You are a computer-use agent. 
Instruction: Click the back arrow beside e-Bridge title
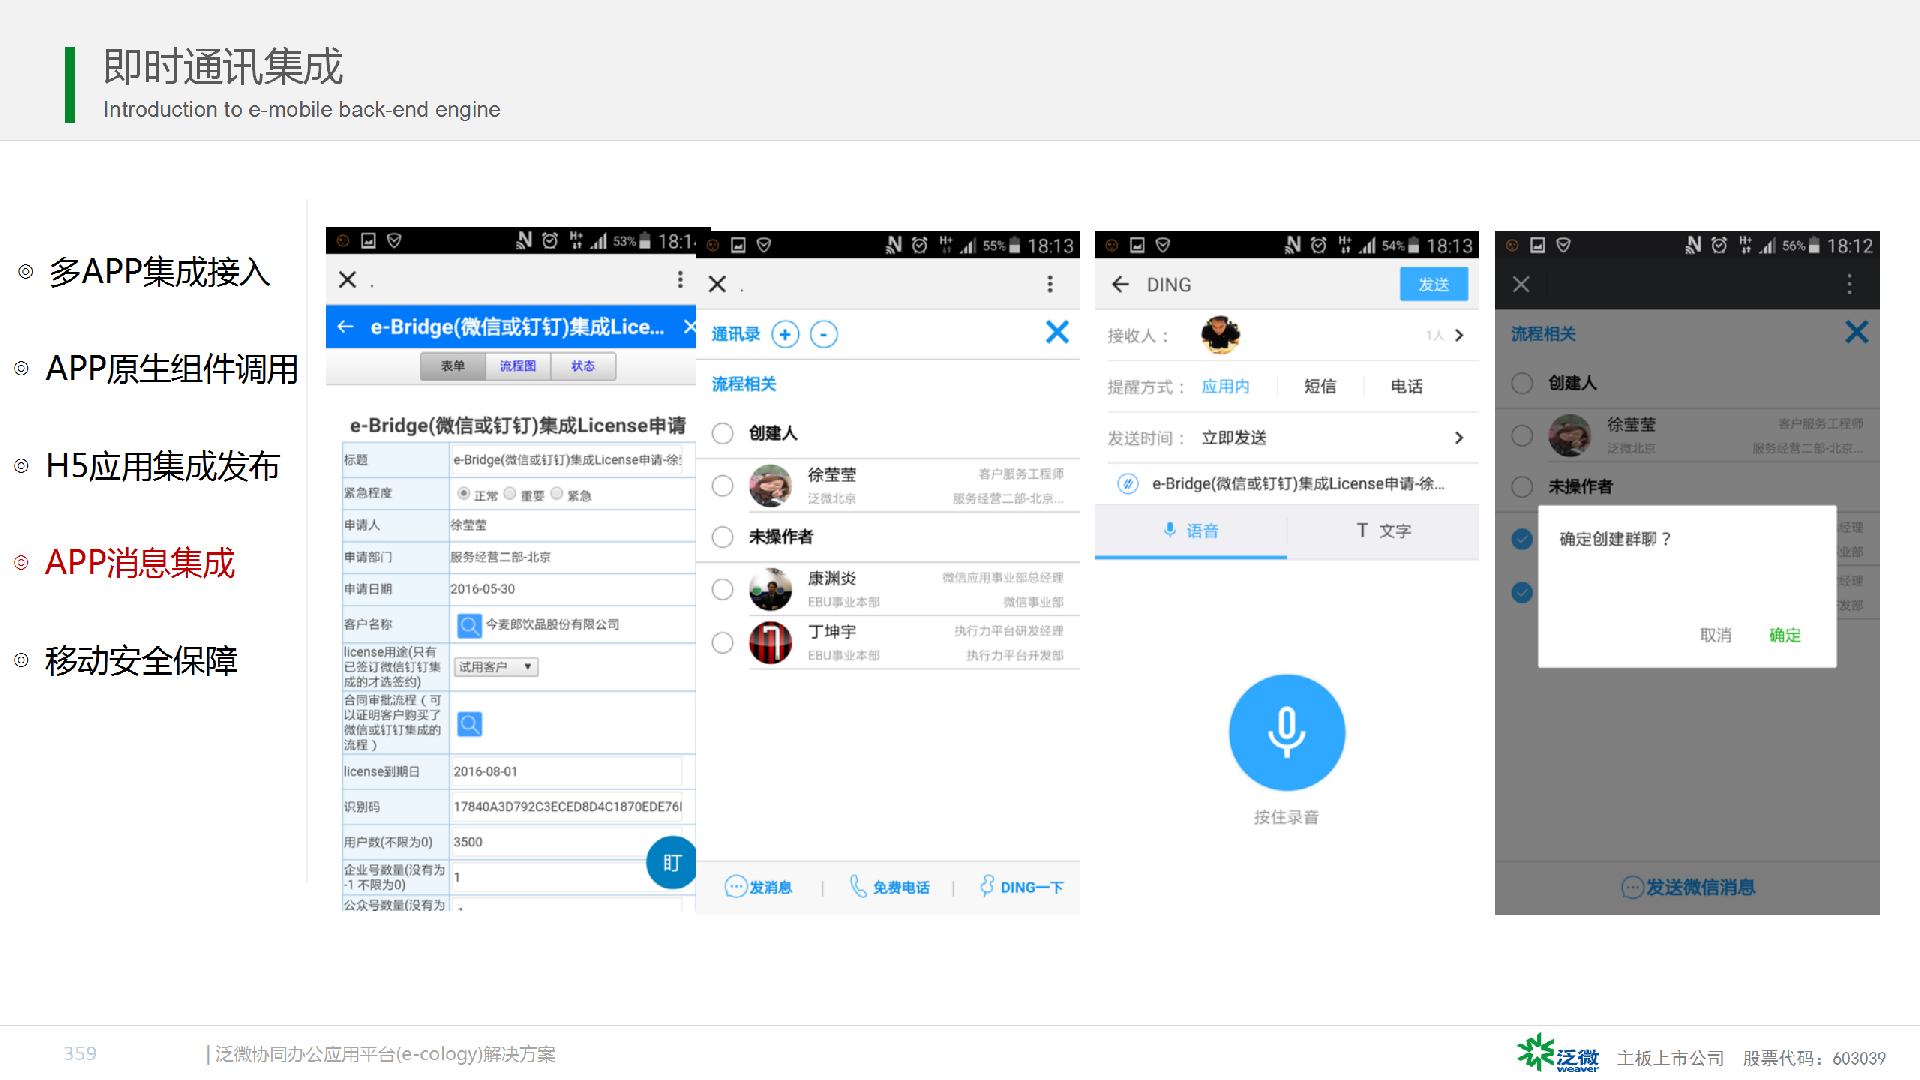click(346, 327)
